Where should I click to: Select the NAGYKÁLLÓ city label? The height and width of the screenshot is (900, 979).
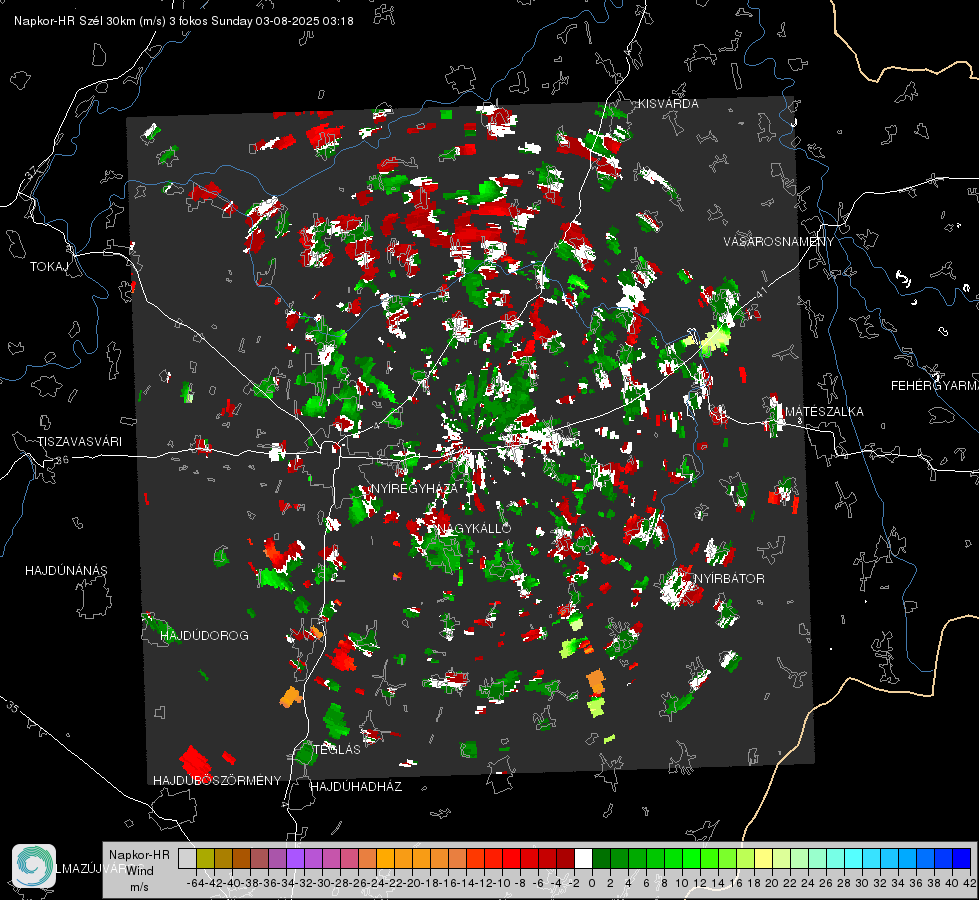click(475, 528)
